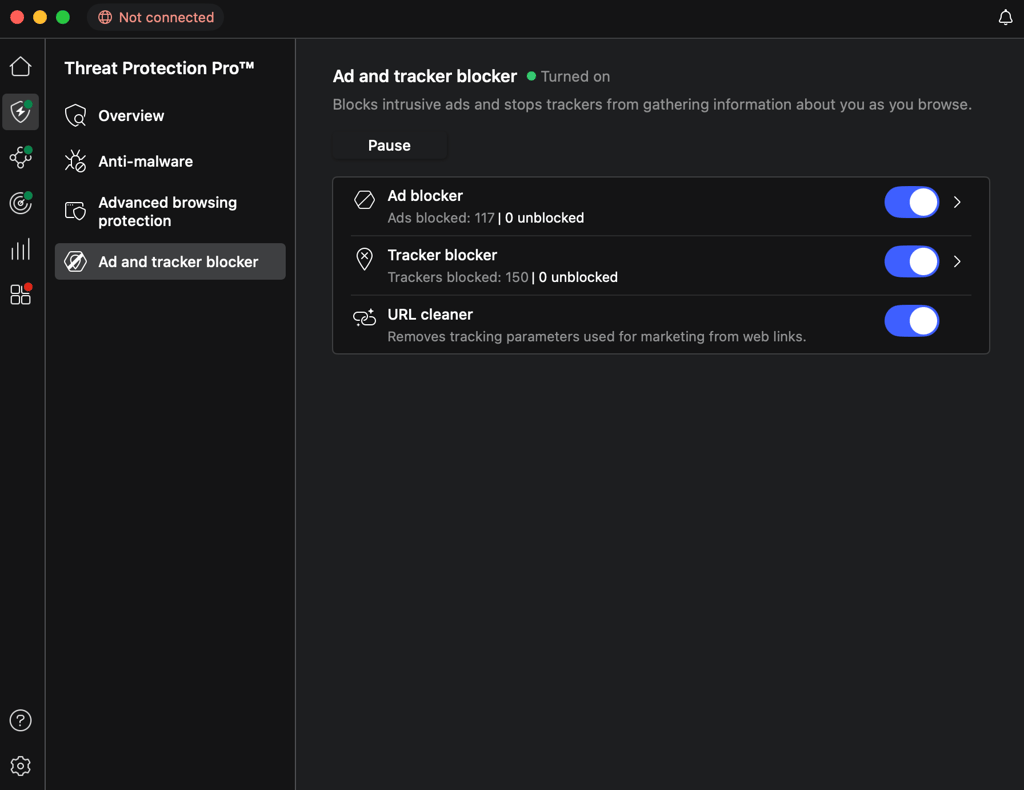Viewport: 1024px width, 790px height.
Task: Close window with red button
Action: (x=18, y=18)
